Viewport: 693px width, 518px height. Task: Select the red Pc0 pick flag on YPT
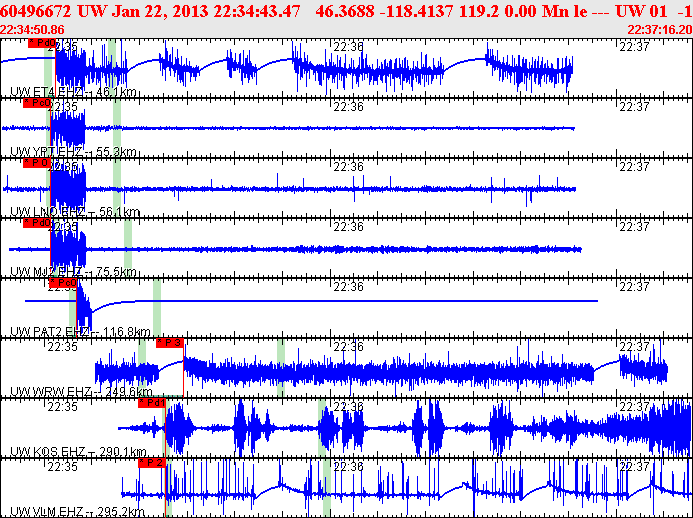[x=37, y=103]
